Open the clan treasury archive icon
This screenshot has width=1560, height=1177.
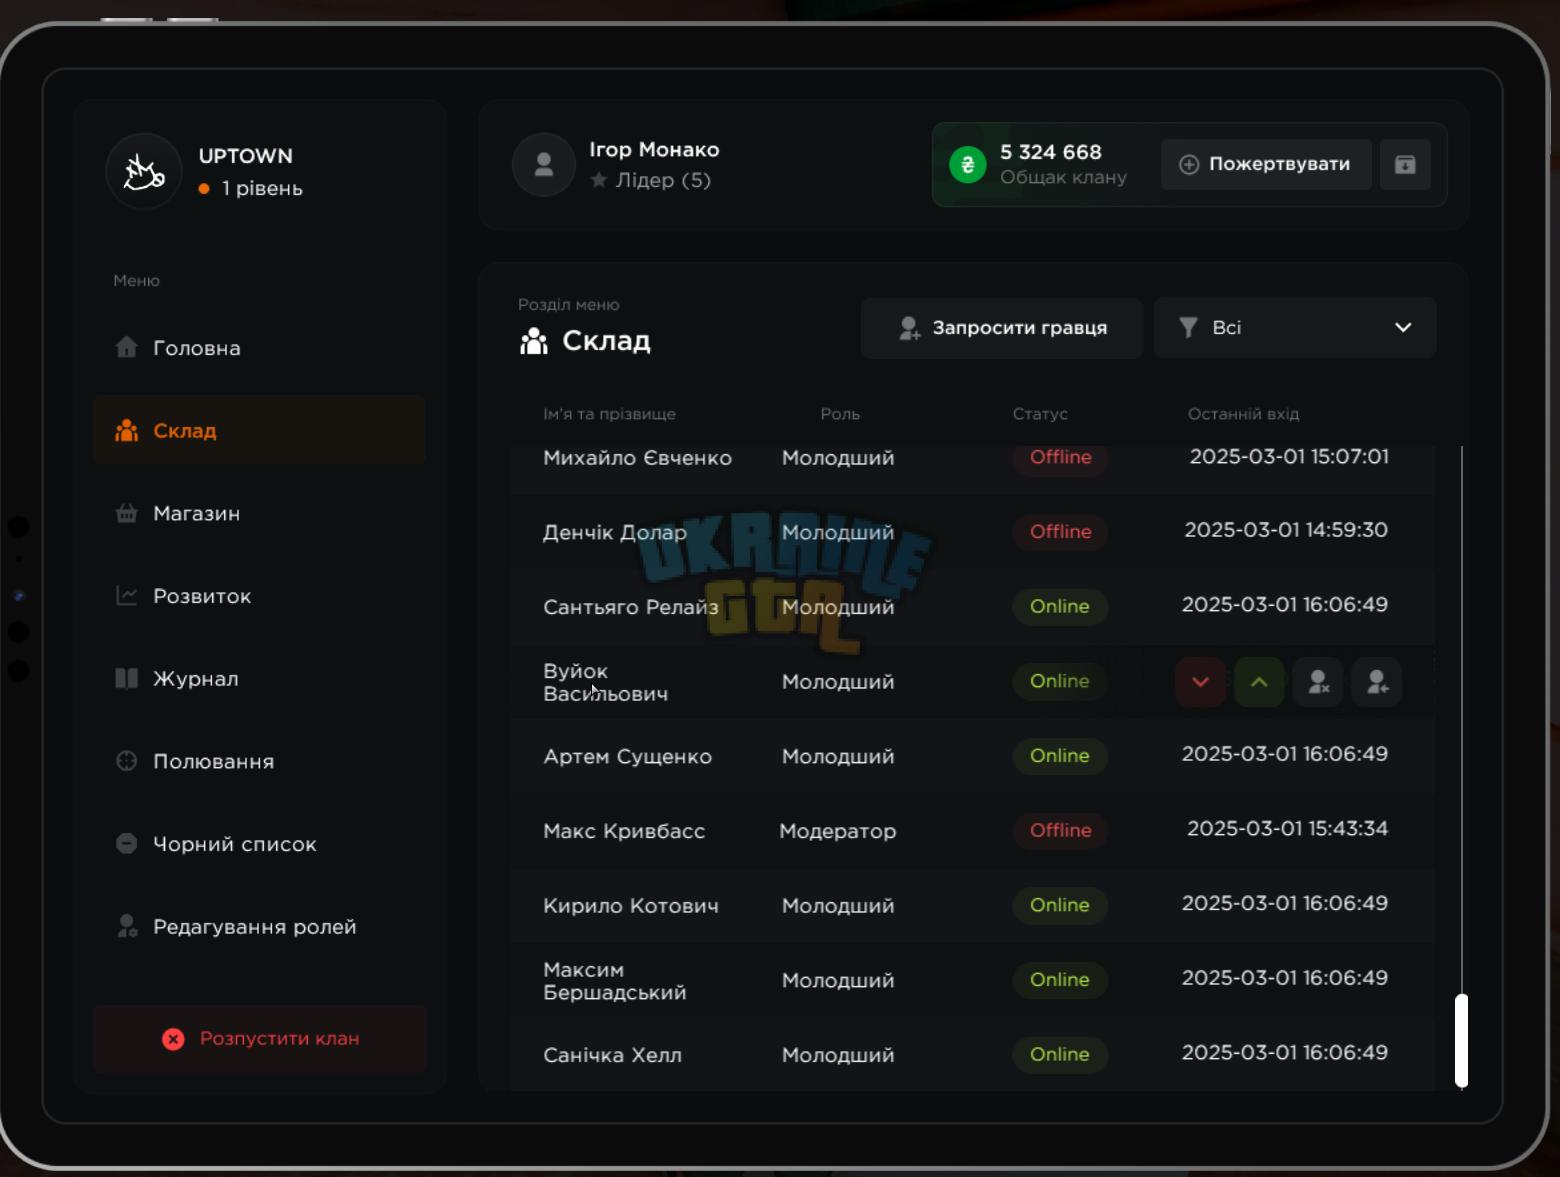pyautogui.click(x=1405, y=164)
